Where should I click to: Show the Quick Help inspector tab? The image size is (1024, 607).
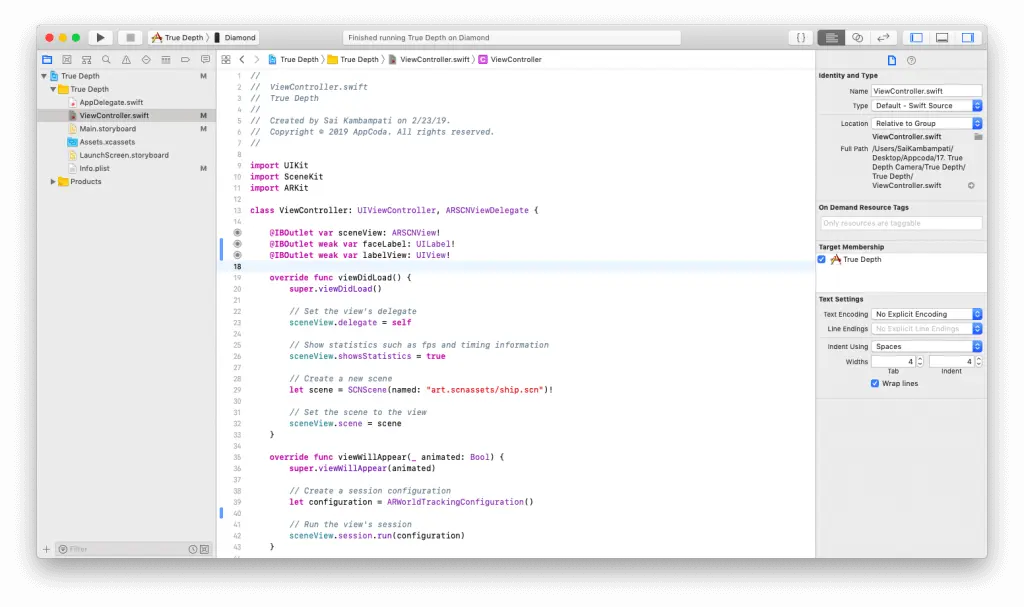click(x=912, y=60)
